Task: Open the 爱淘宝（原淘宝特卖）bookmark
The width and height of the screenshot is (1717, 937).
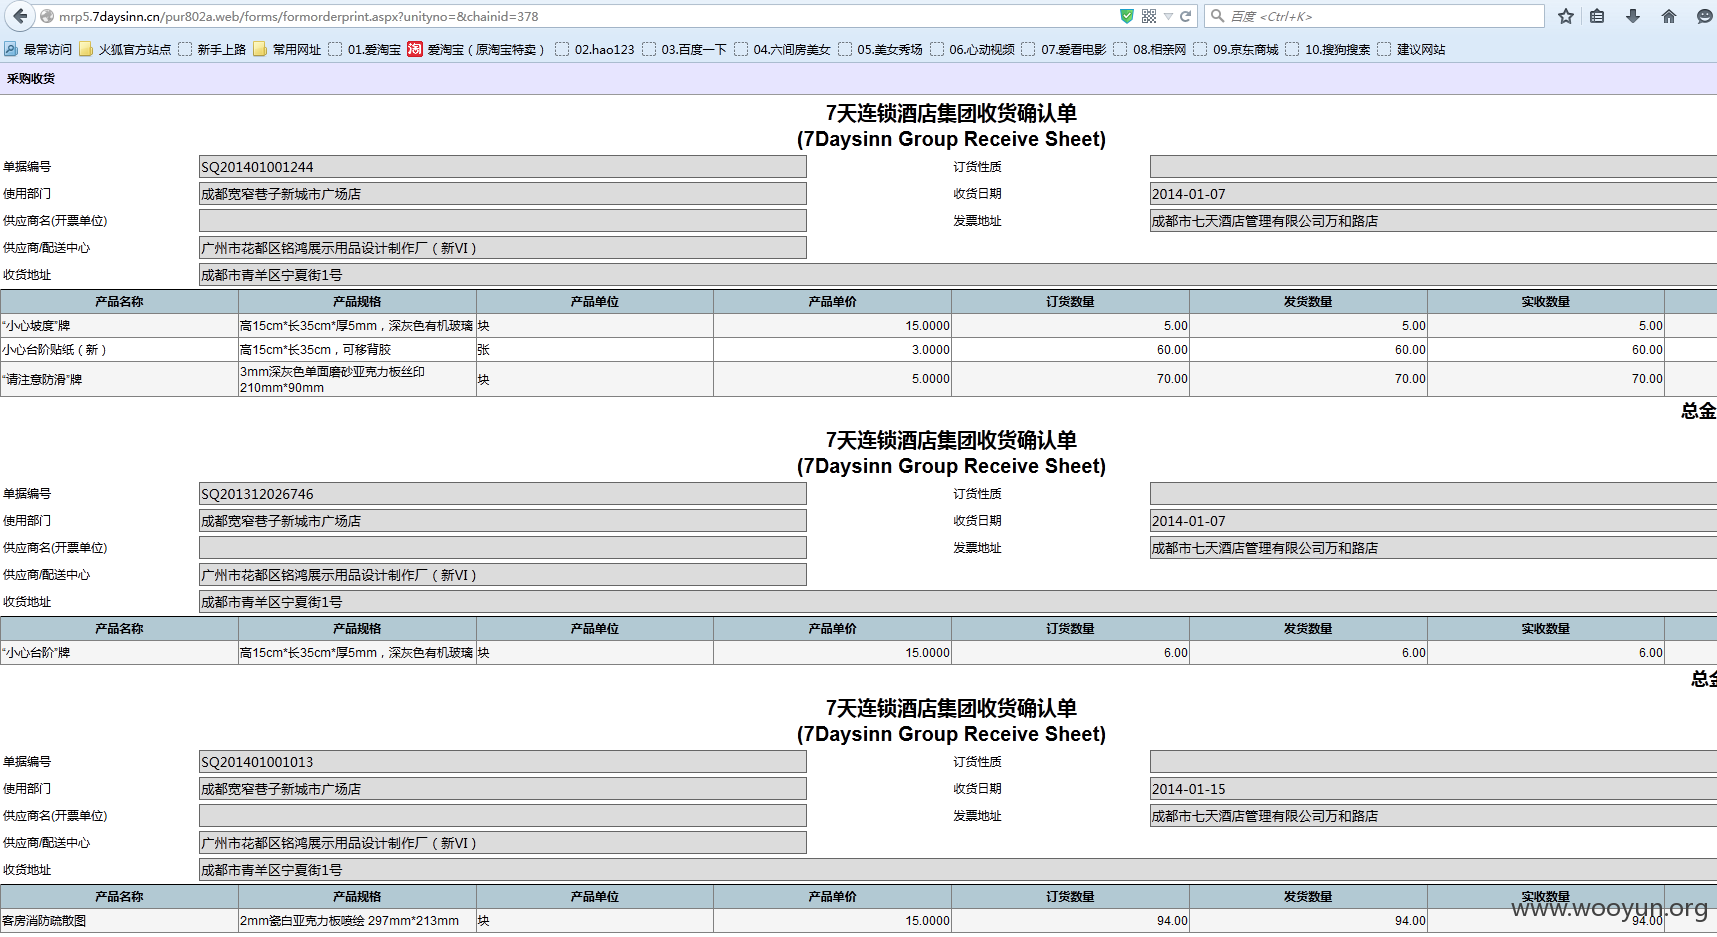Action: [x=477, y=49]
